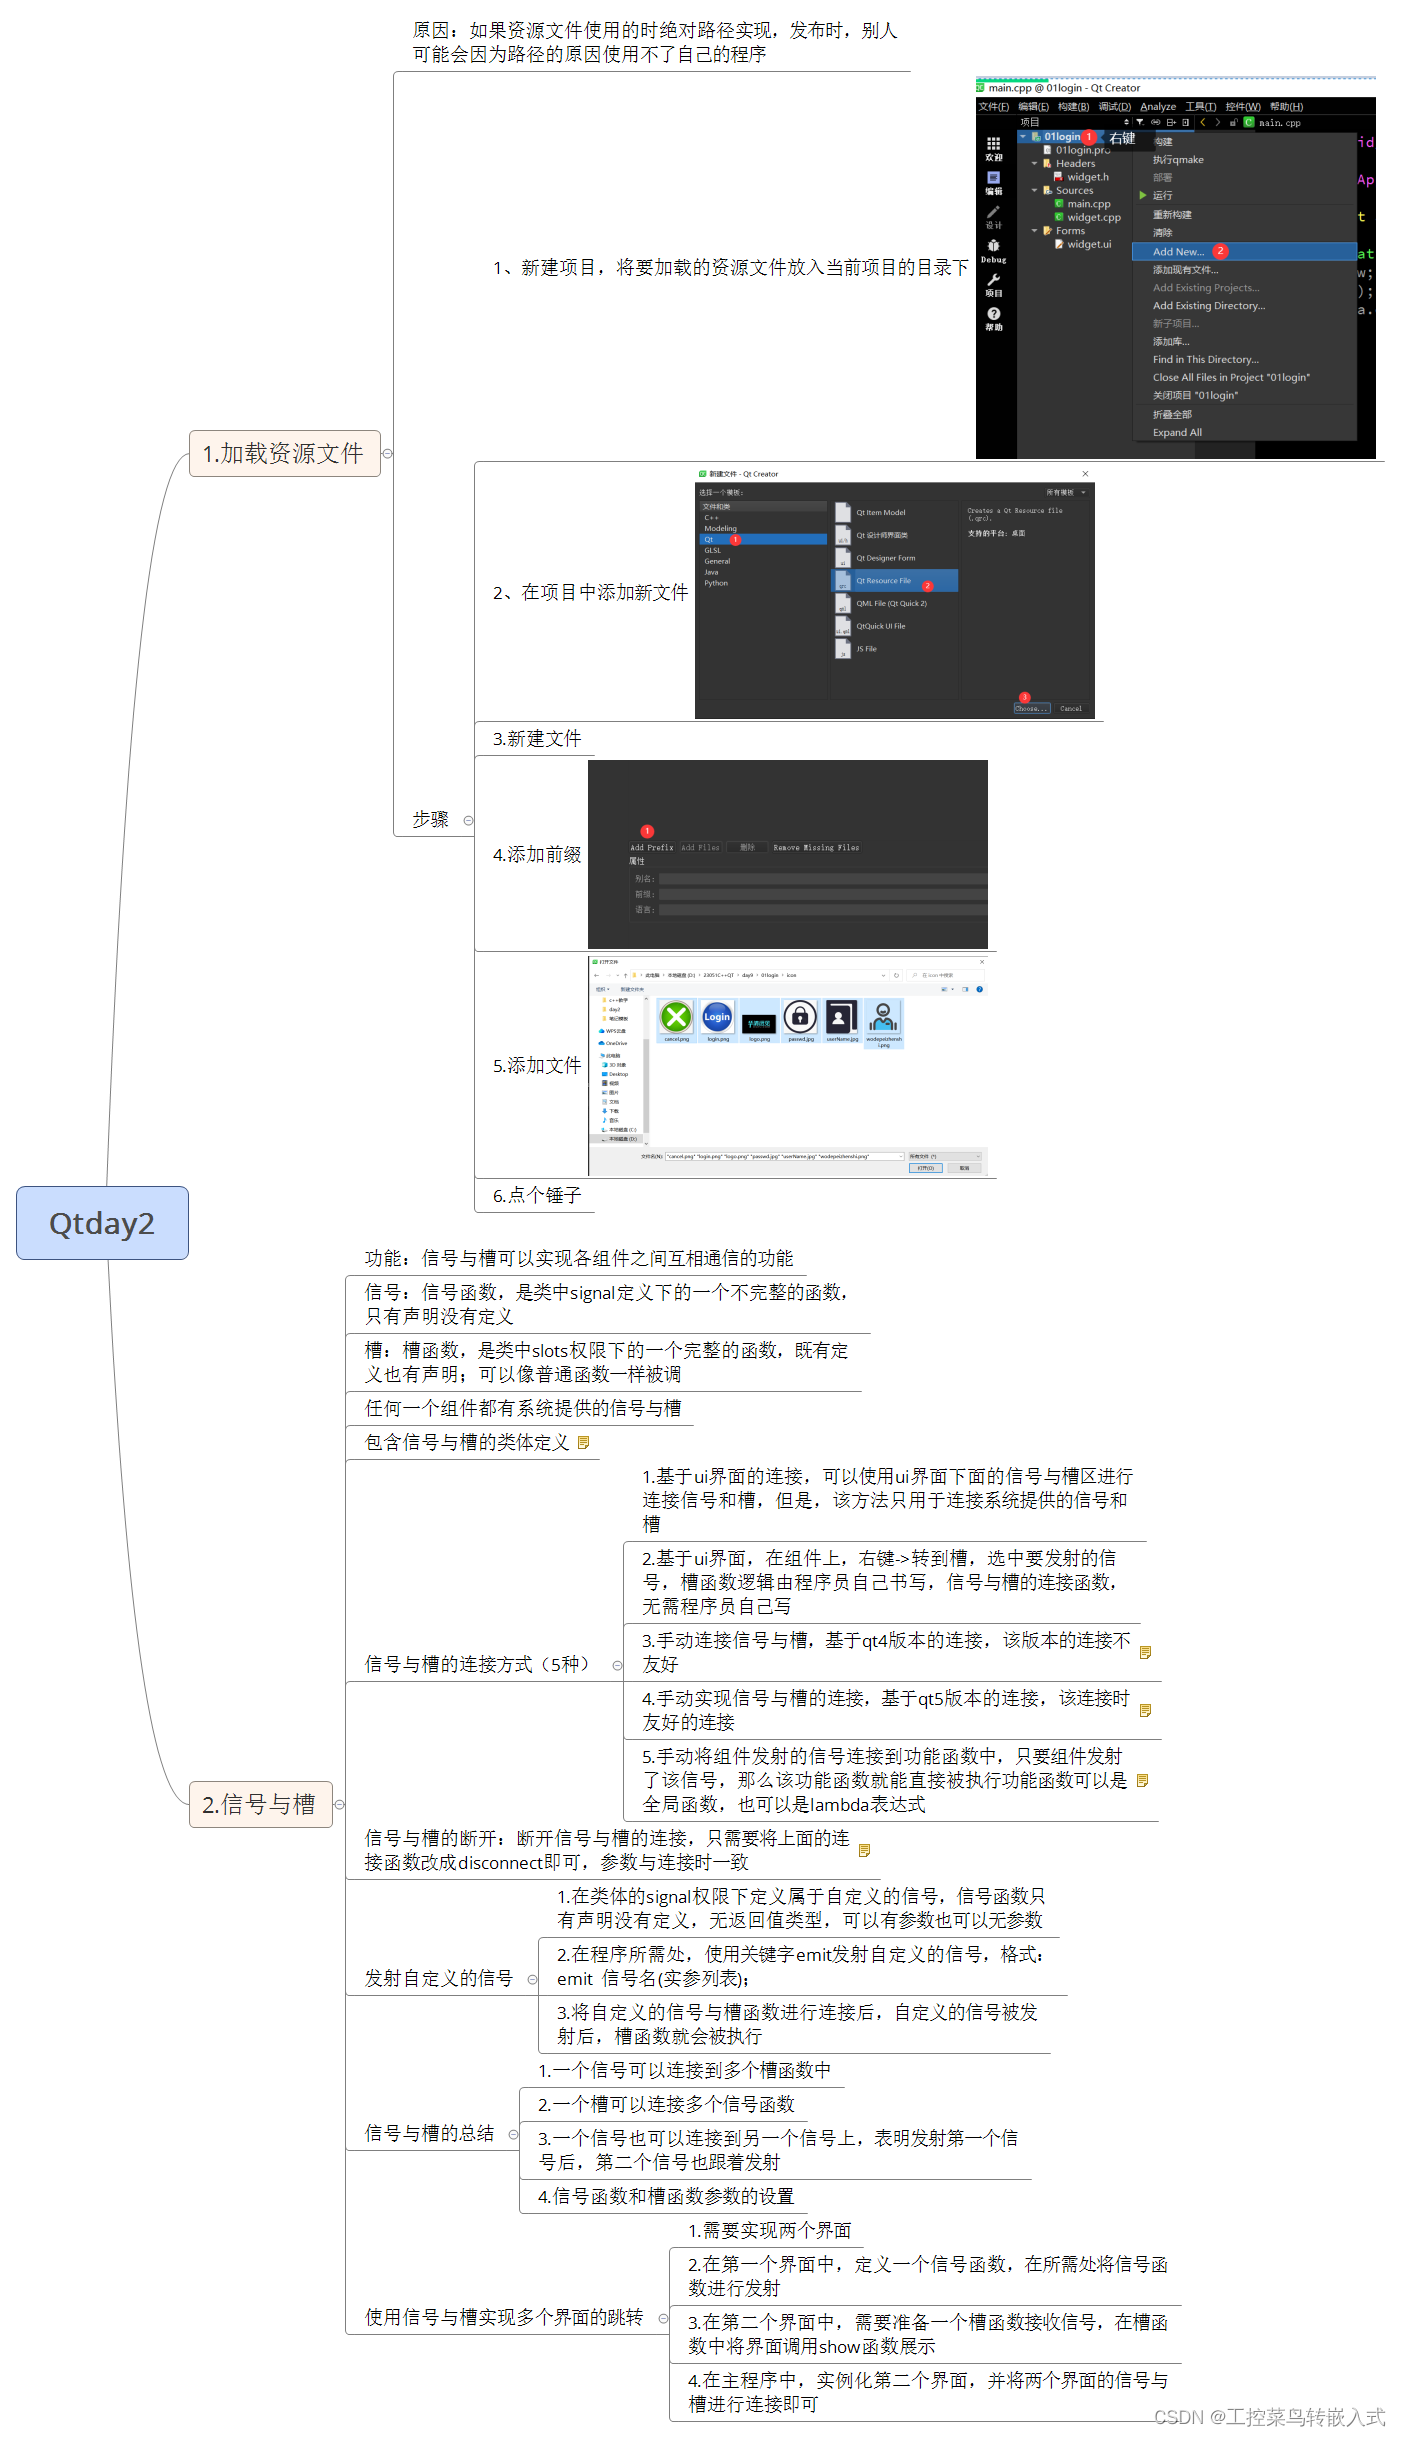The height and width of the screenshot is (2437, 1401).
Task: Switch to Debug mode in Qt Creator sidebar
Action: tap(993, 251)
